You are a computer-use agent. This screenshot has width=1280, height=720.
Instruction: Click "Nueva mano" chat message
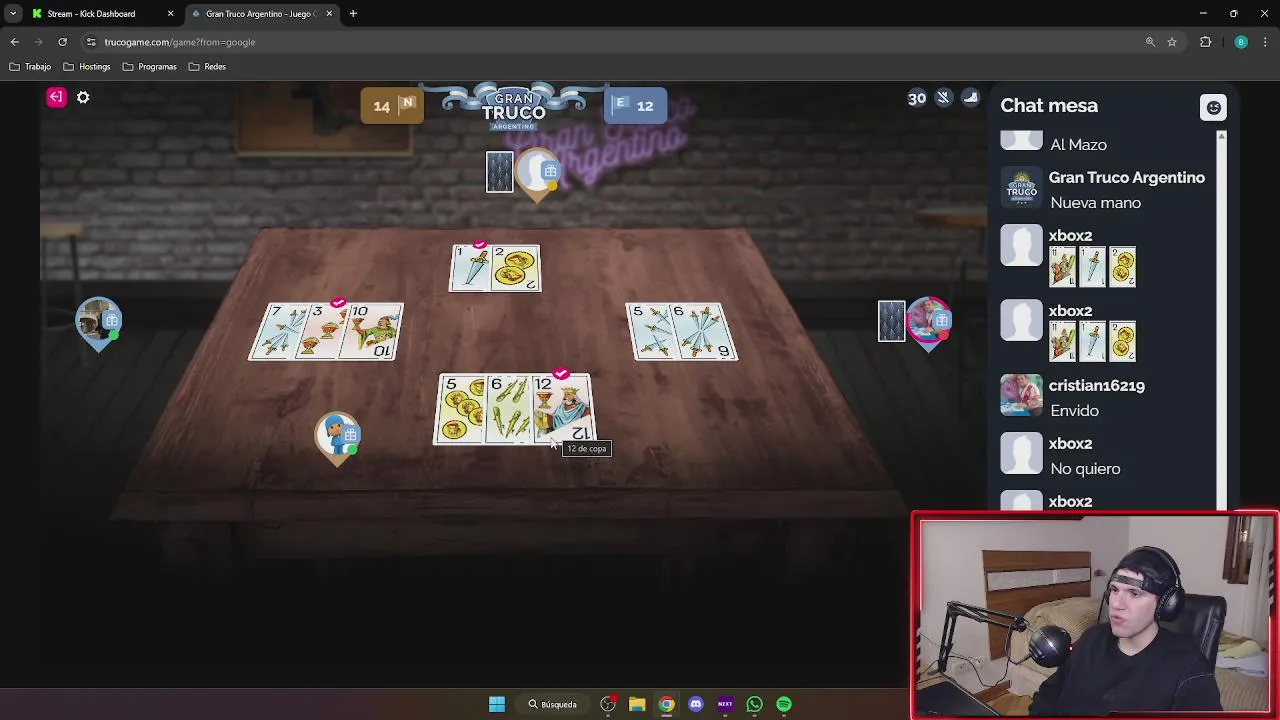coord(1095,203)
